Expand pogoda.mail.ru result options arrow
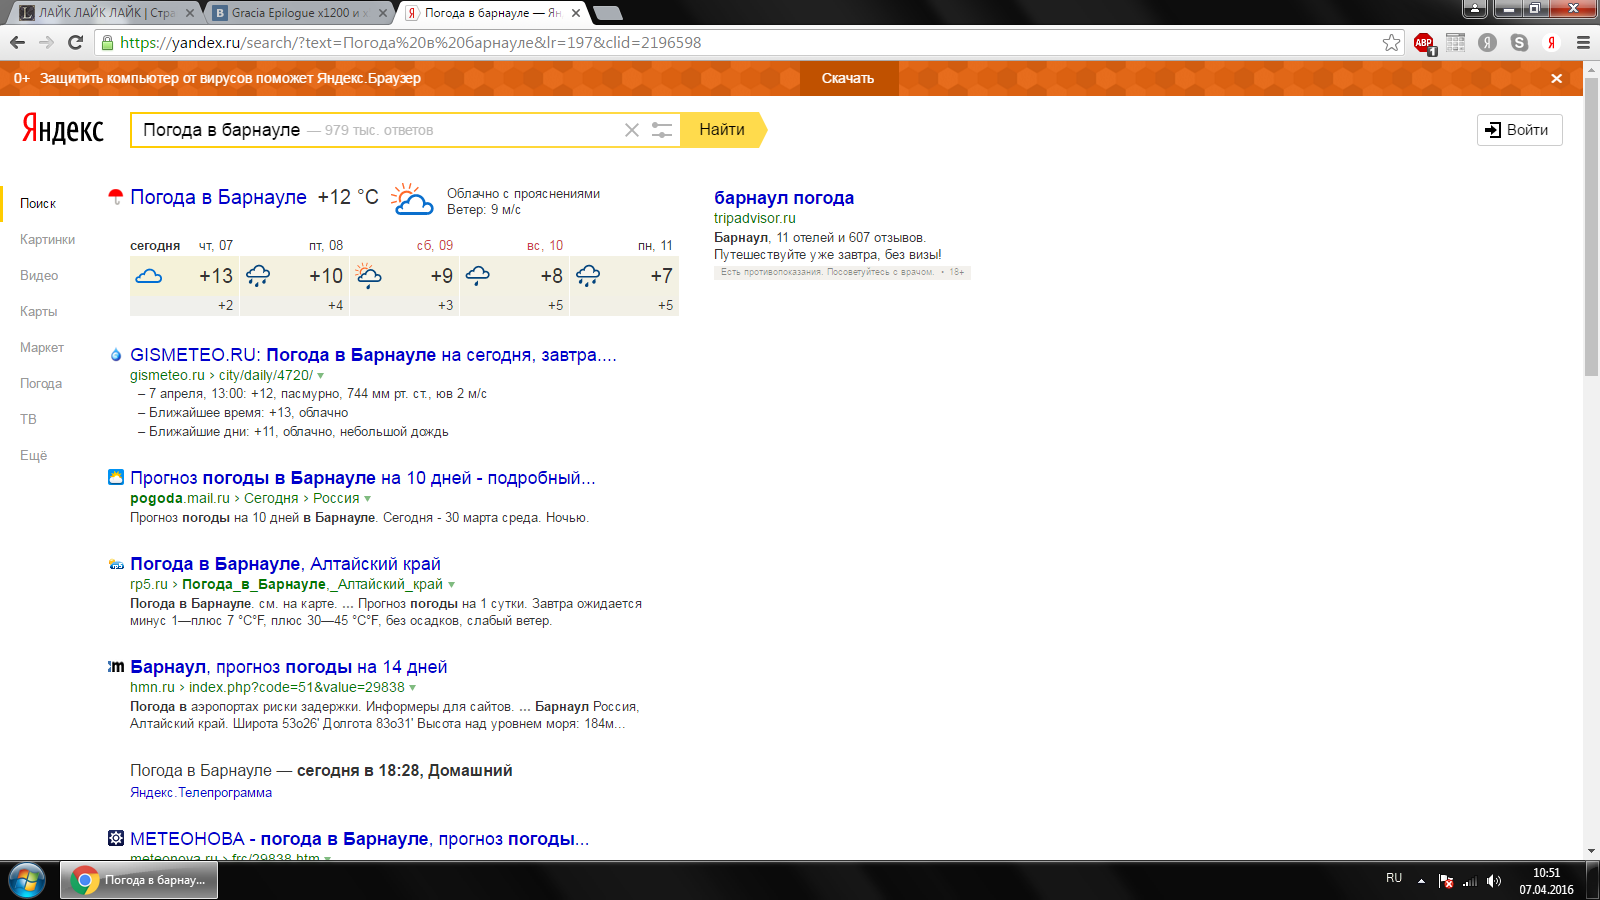The image size is (1600, 900). point(368,499)
